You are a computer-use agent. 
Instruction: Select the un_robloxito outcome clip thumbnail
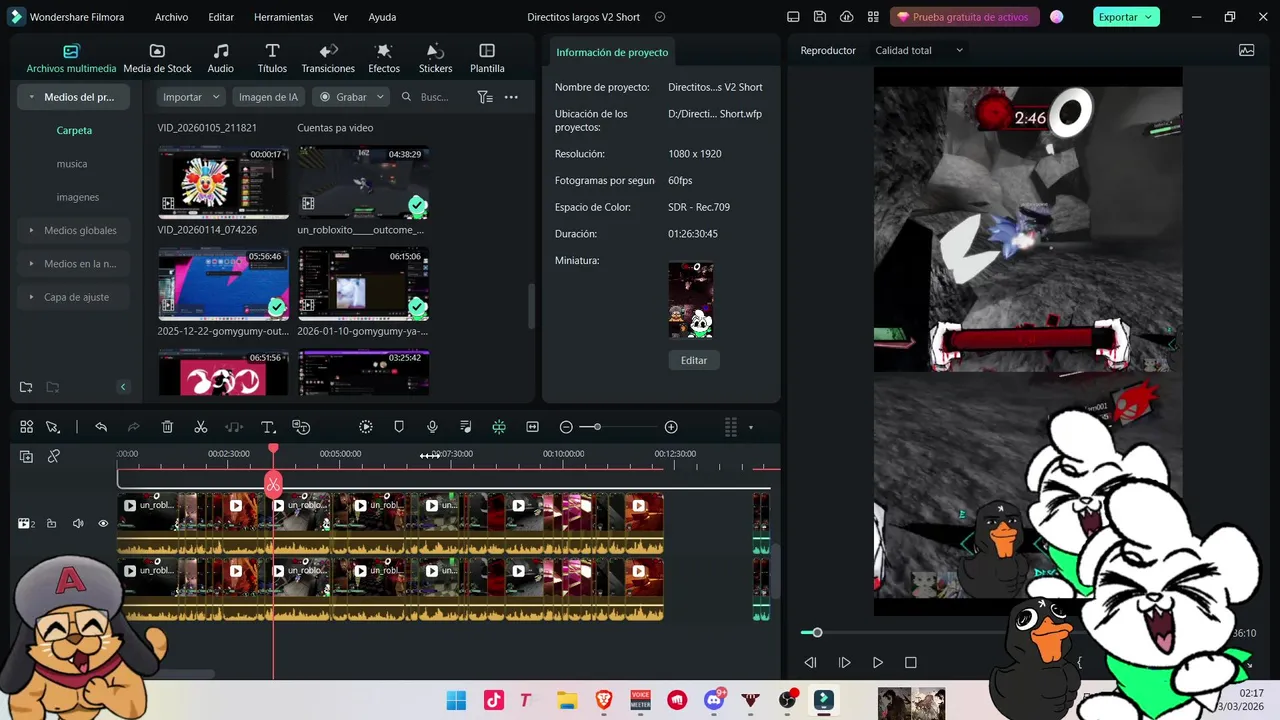pos(363,182)
